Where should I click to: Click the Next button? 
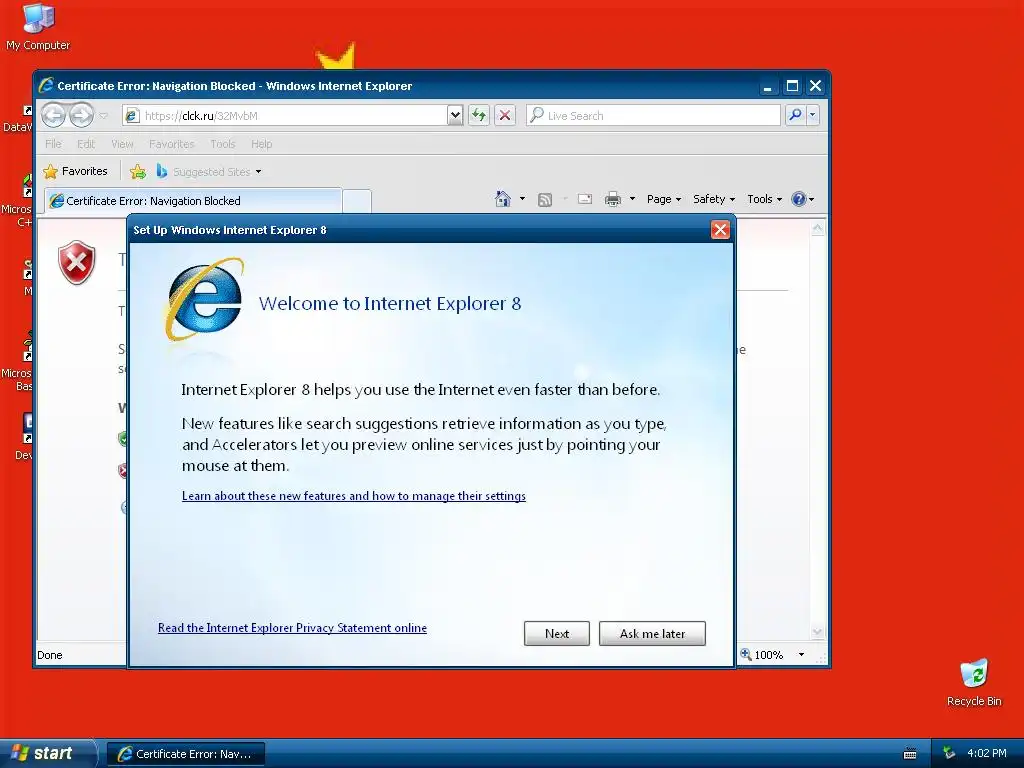556,633
